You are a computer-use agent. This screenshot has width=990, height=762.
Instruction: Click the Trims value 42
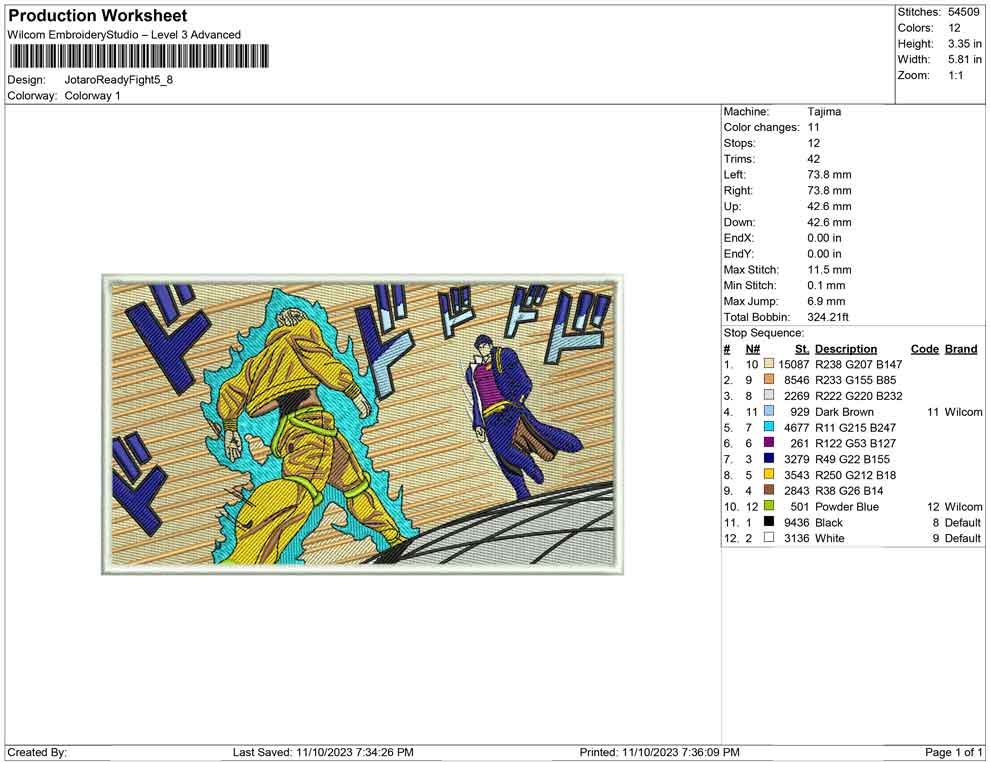pyautogui.click(x=814, y=159)
